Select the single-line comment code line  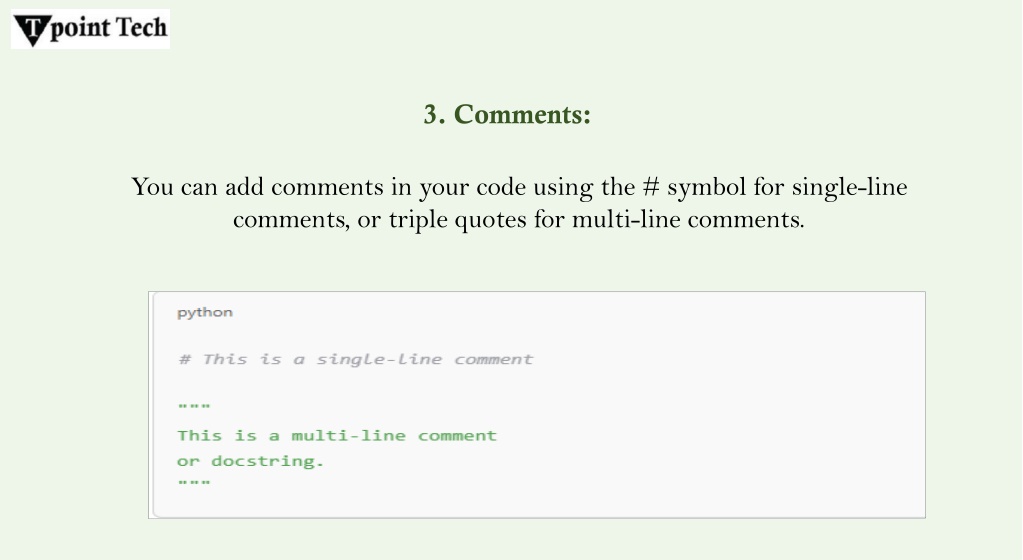[356, 360]
